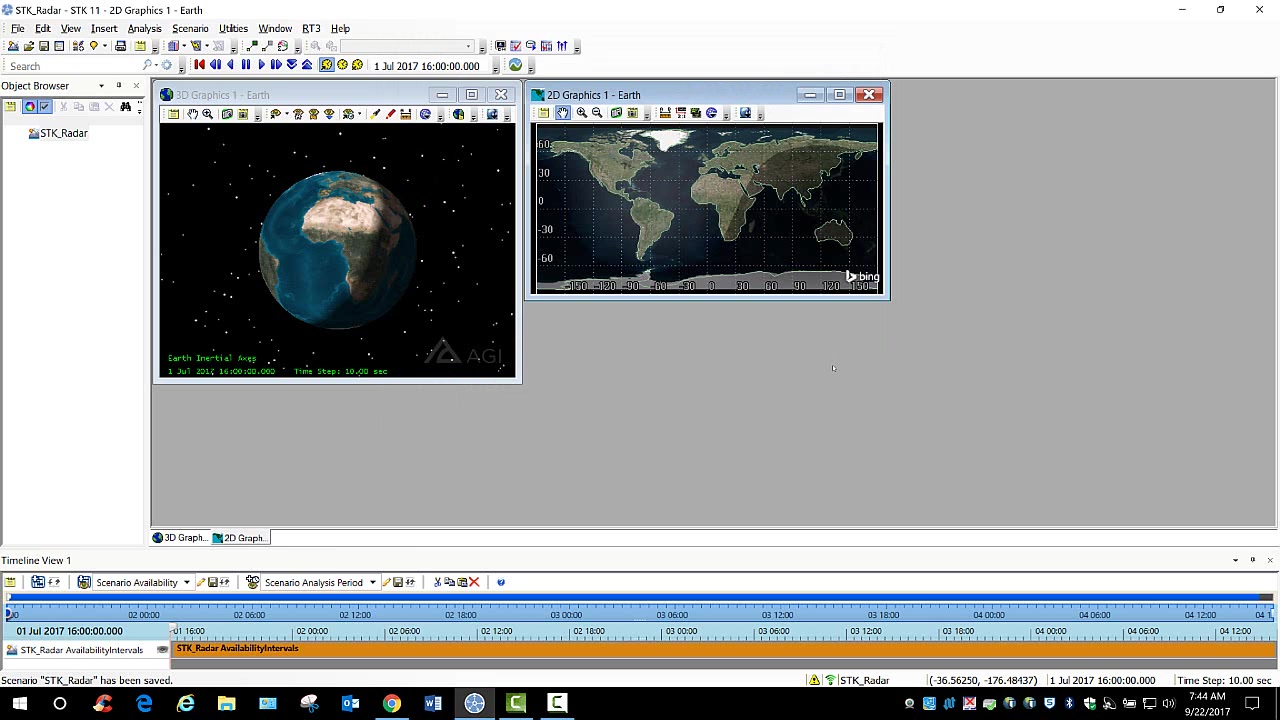Toggle the color wheel filter in Object Browser
The height and width of the screenshot is (720, 1280).
[x=29, y=107]
